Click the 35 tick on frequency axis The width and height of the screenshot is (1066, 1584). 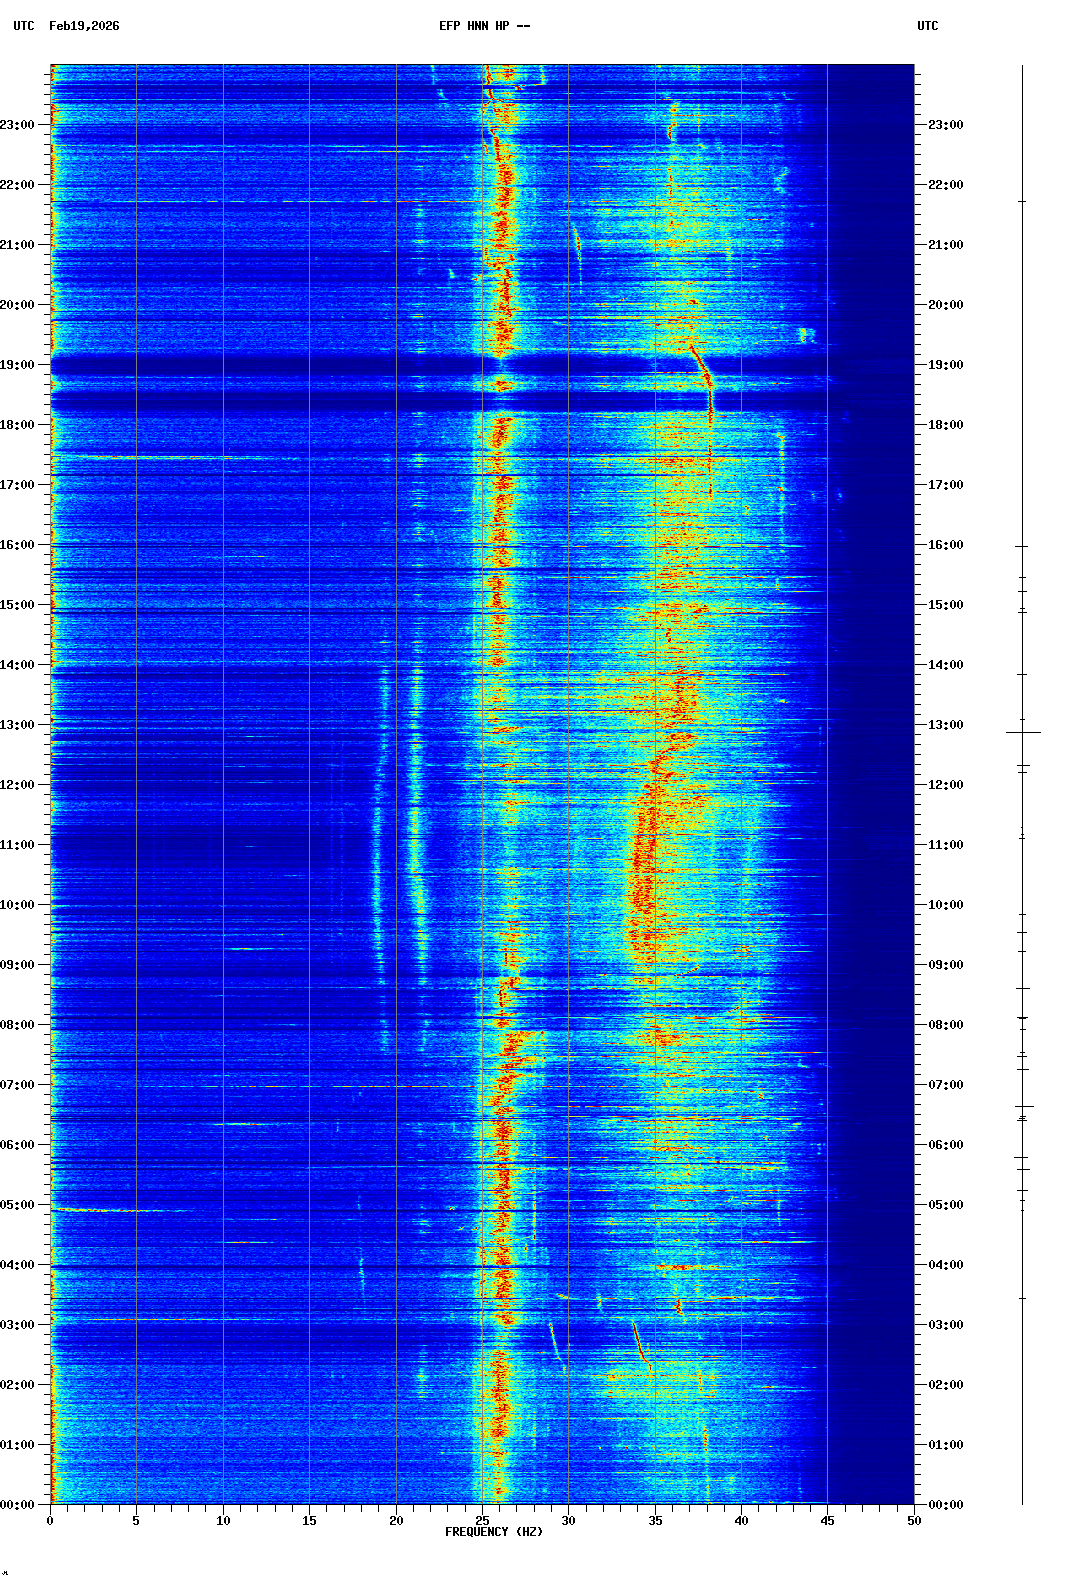[655, 1521]
